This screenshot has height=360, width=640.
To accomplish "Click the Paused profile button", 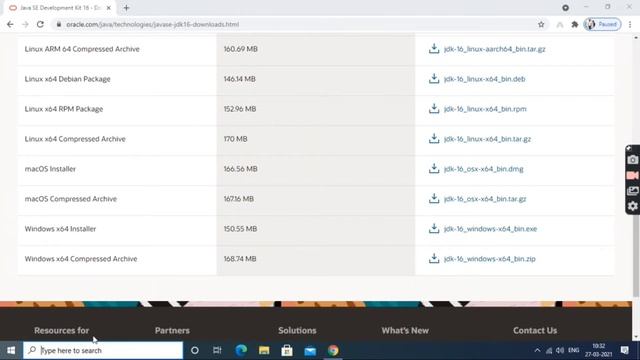I will click(602, 24).
